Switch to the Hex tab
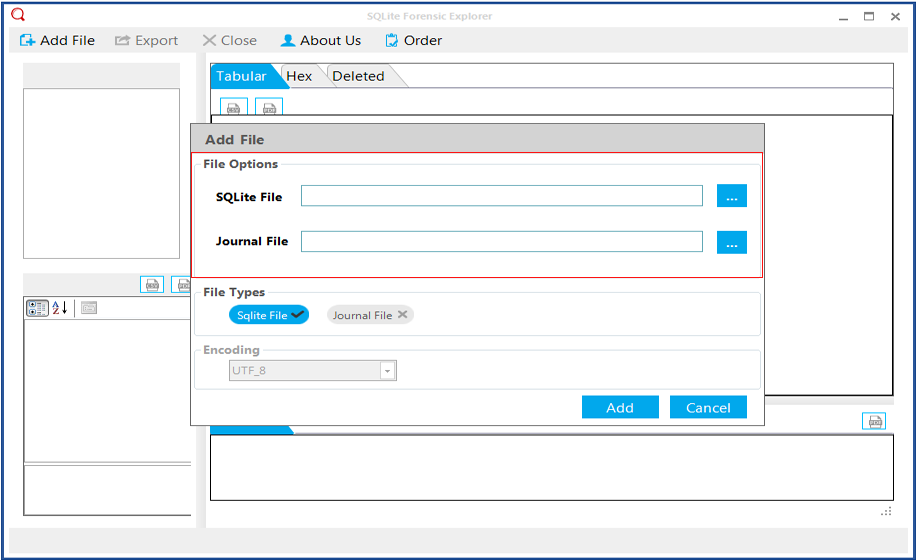The image size is (916, 560). click(299, 76)
